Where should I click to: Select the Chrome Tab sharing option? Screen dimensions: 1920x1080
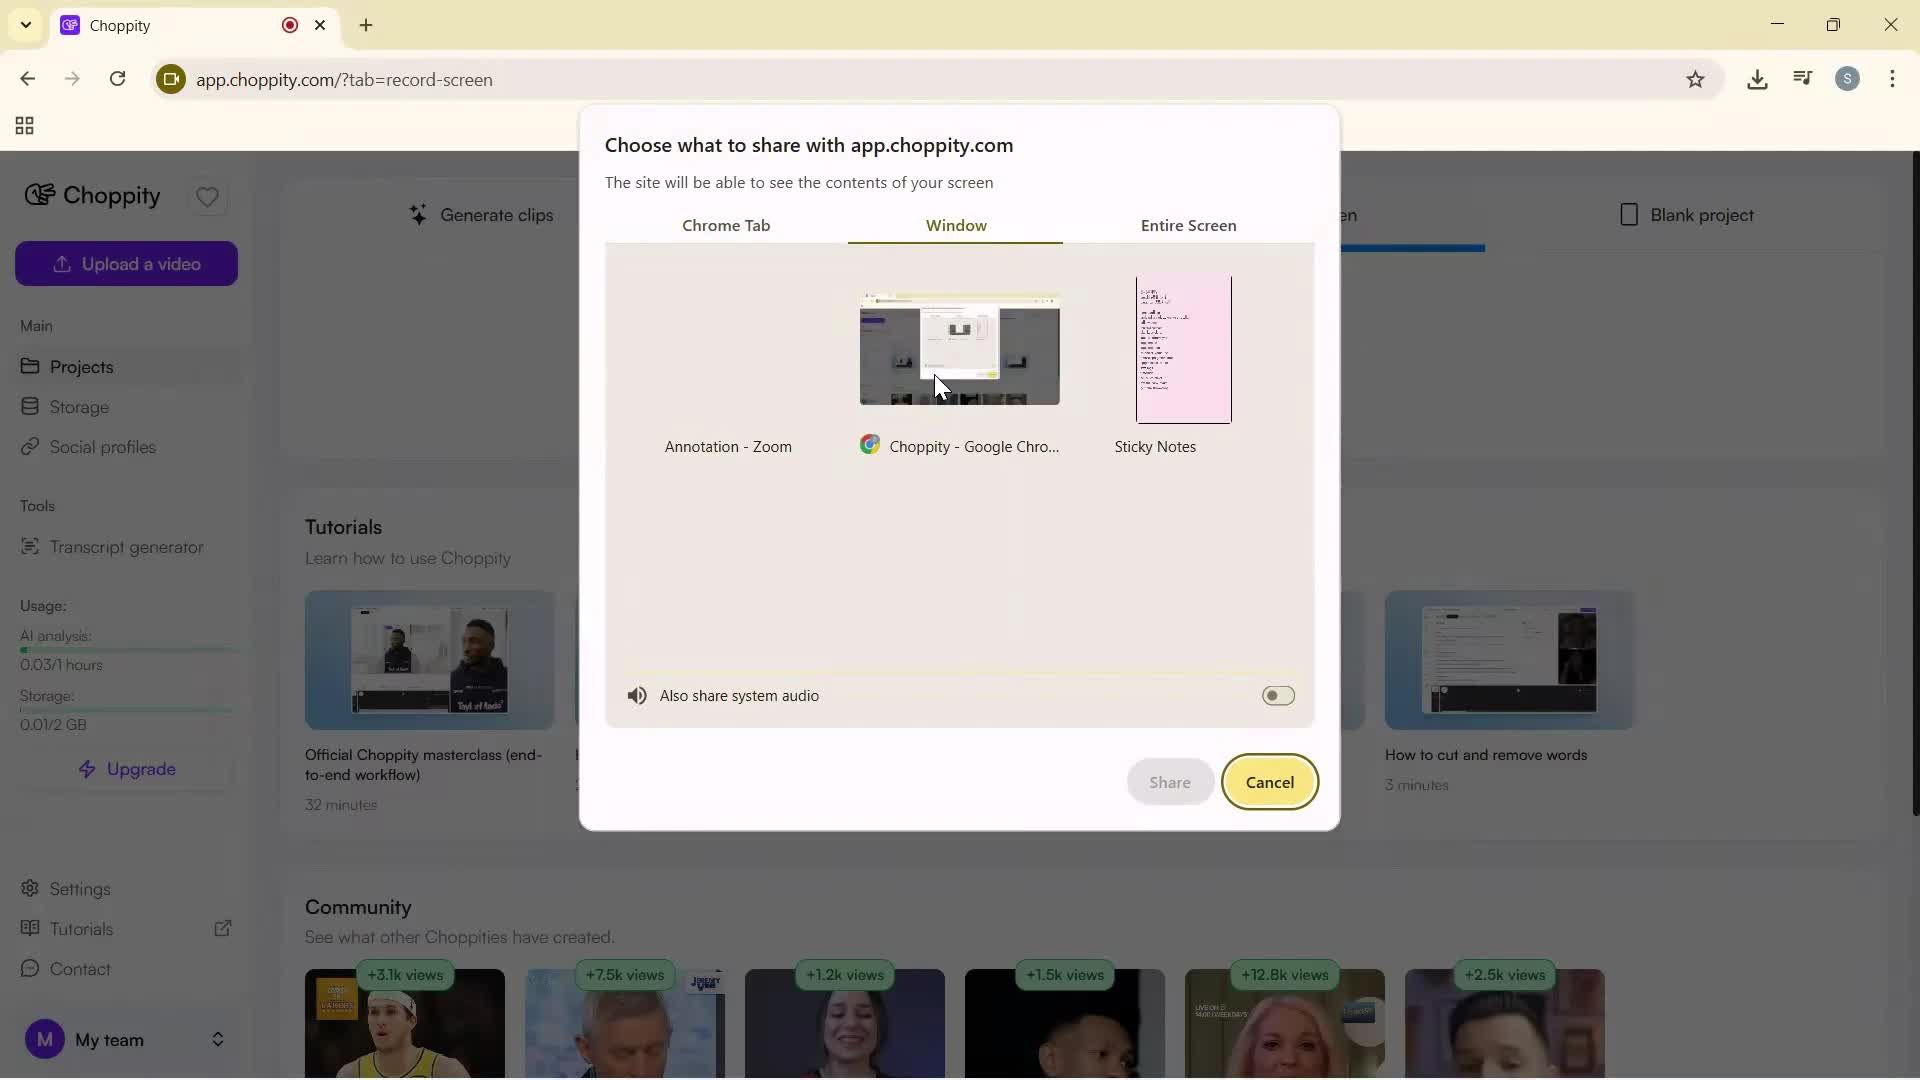pyautogui.click(x=727, y=225)
